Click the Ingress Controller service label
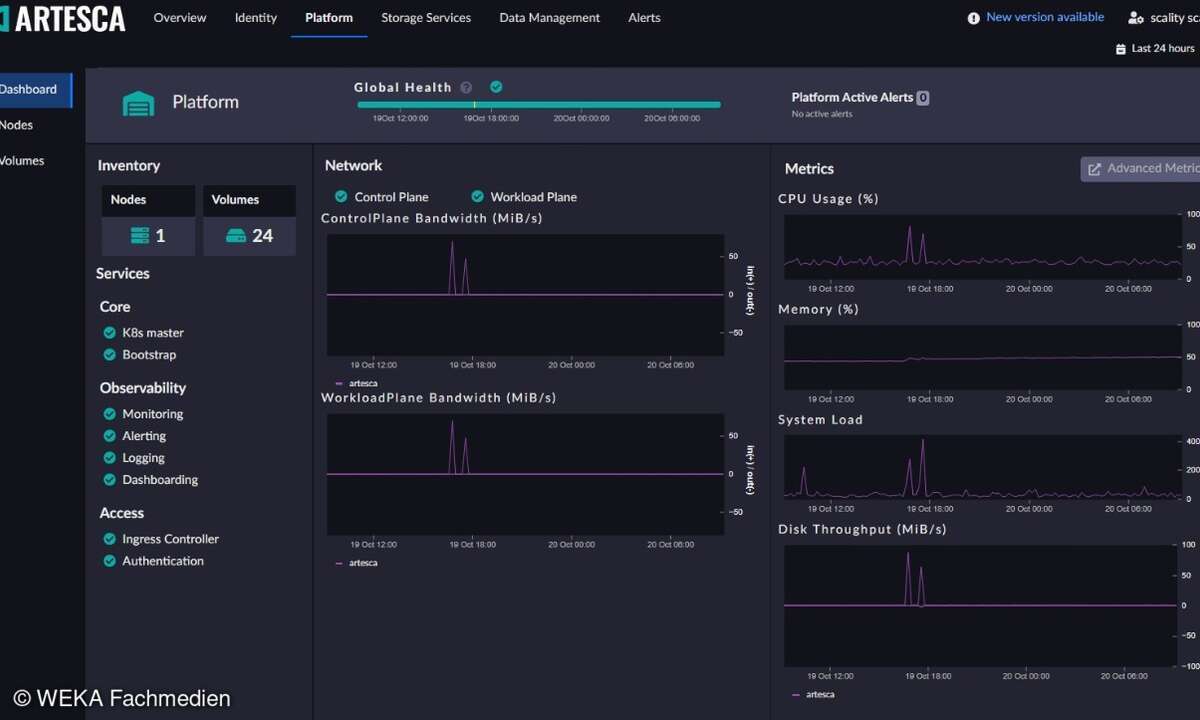This screenshot has height=720, width=1200. tap(170, 539)
